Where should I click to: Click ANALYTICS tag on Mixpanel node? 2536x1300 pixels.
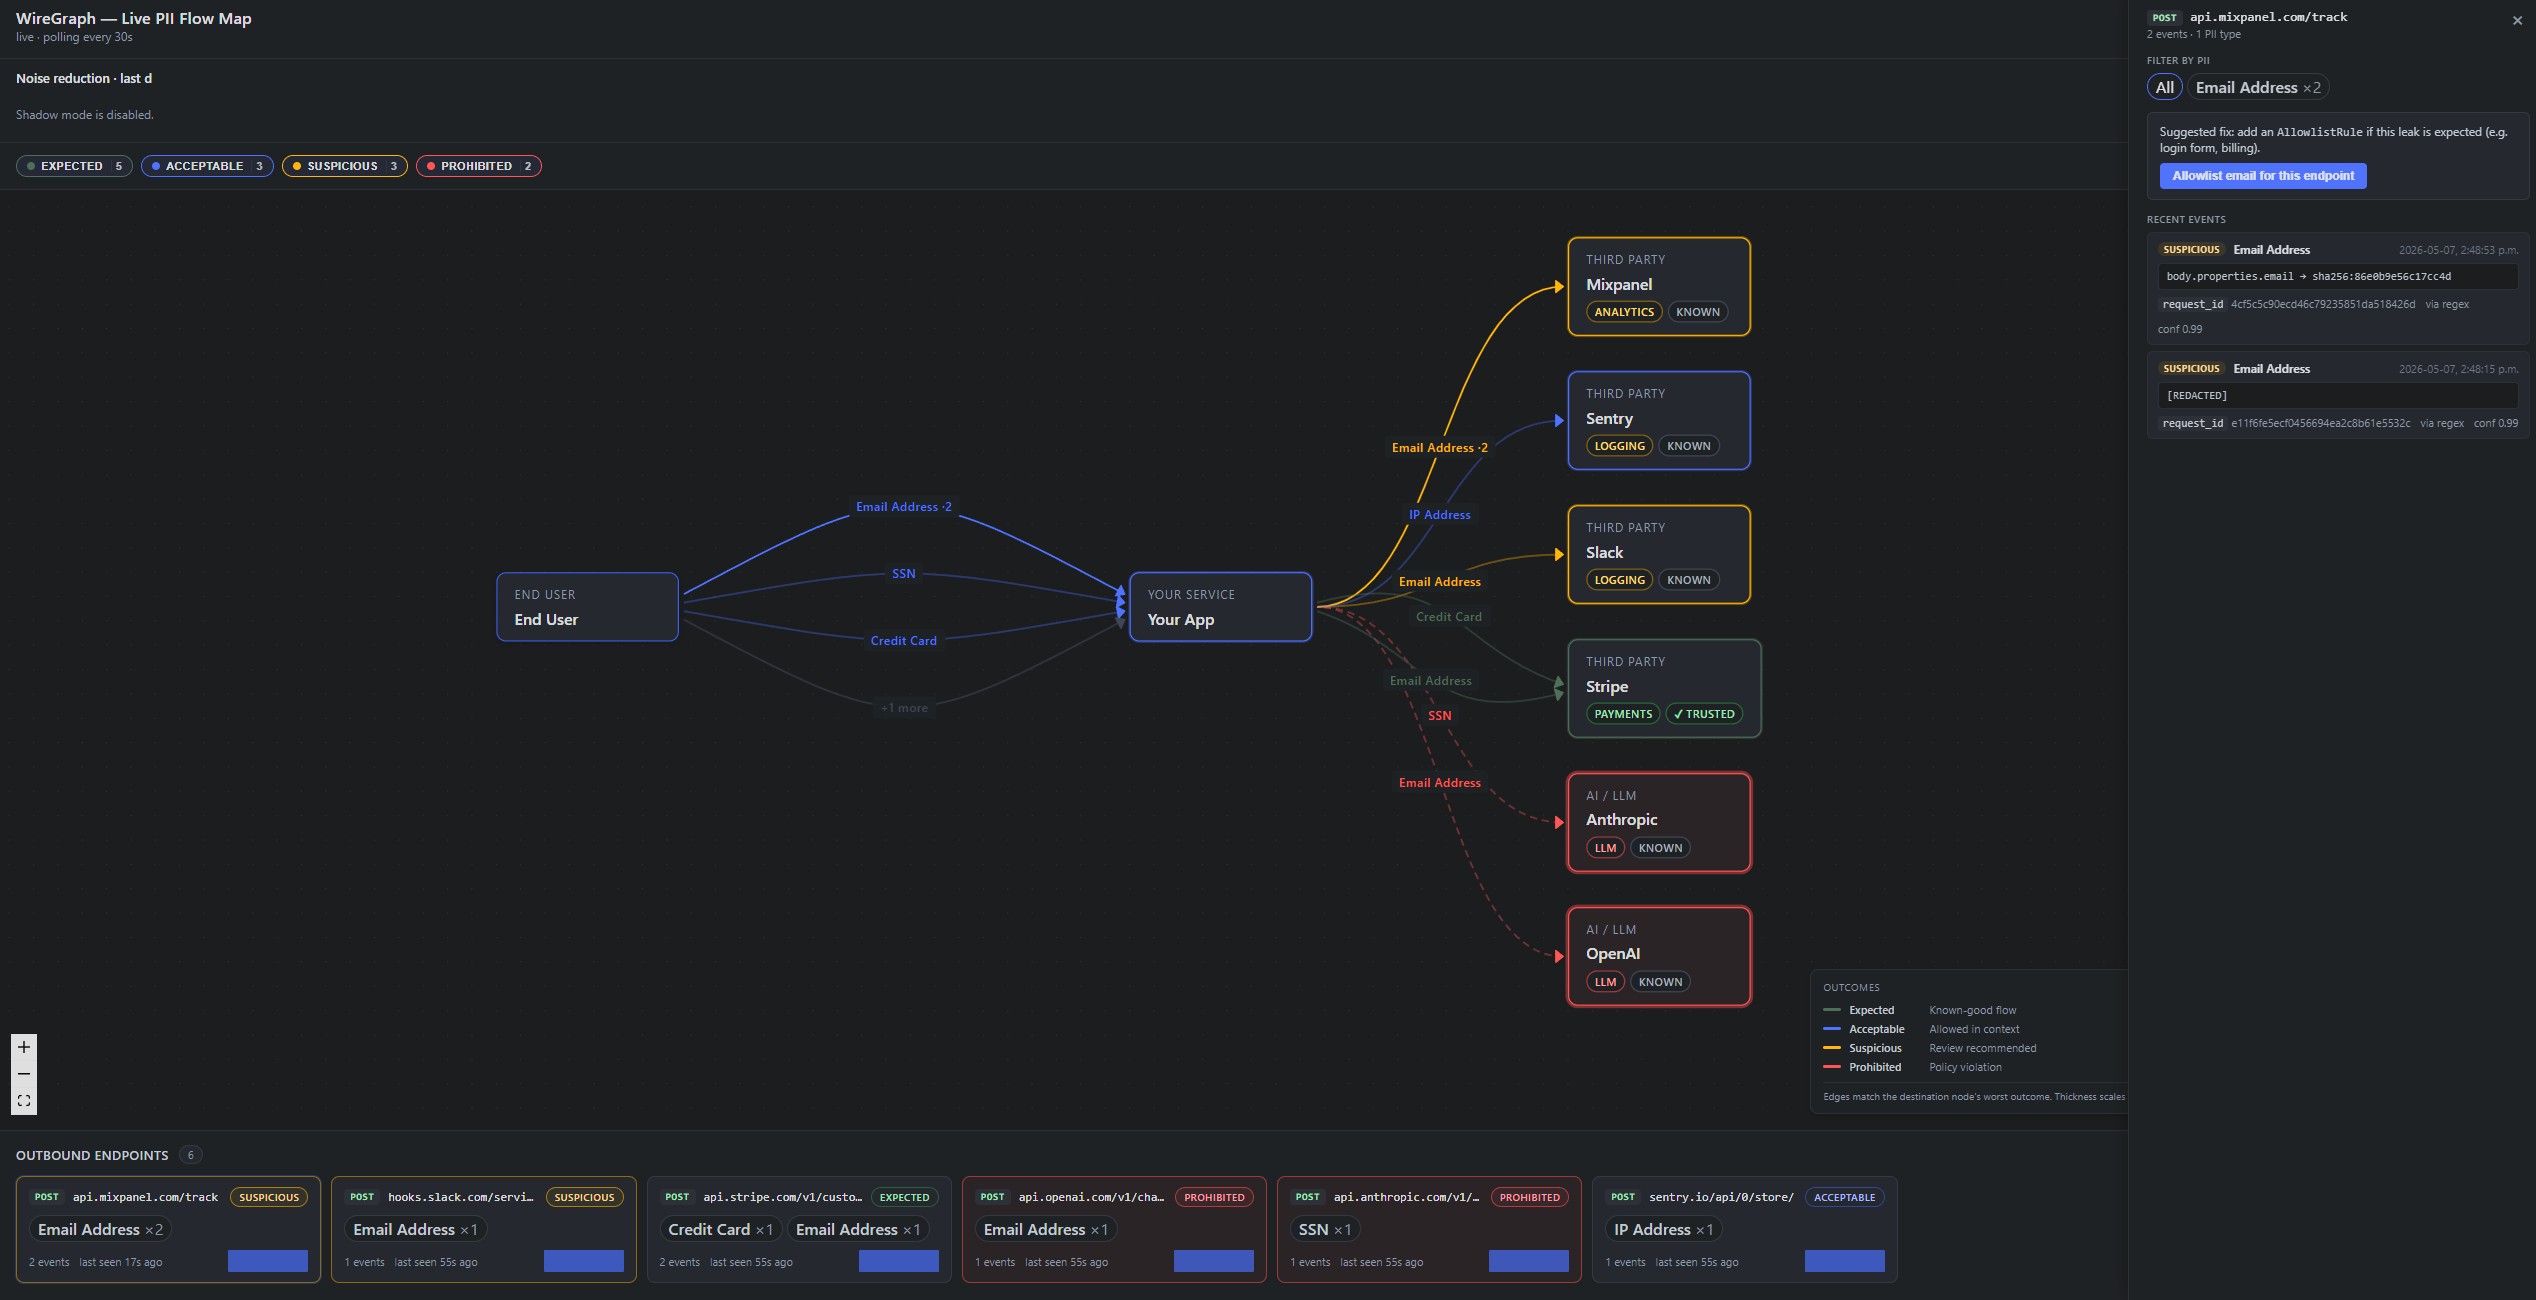click(1624, 312)
